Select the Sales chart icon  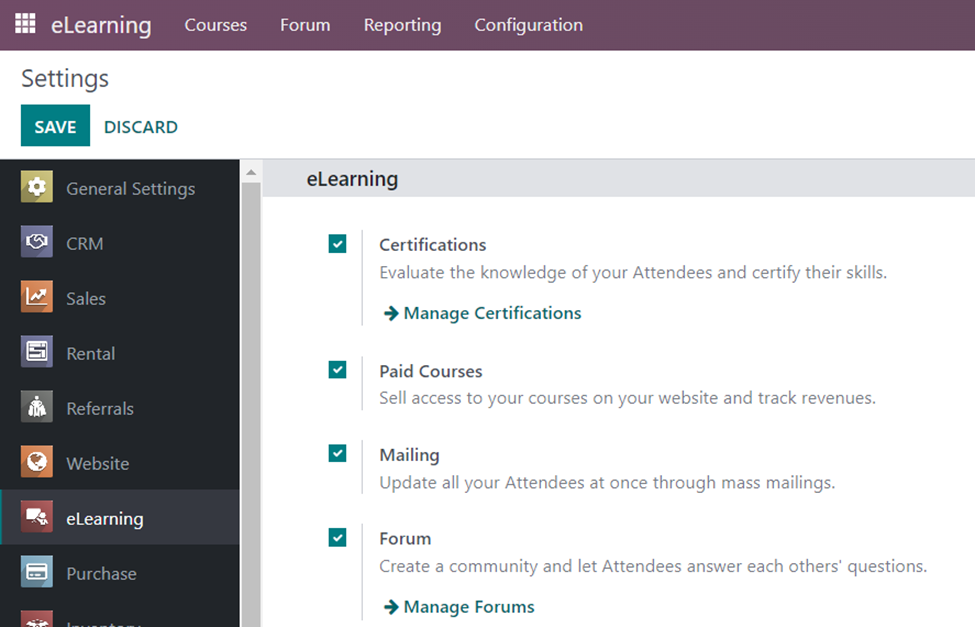pos(37,298)
